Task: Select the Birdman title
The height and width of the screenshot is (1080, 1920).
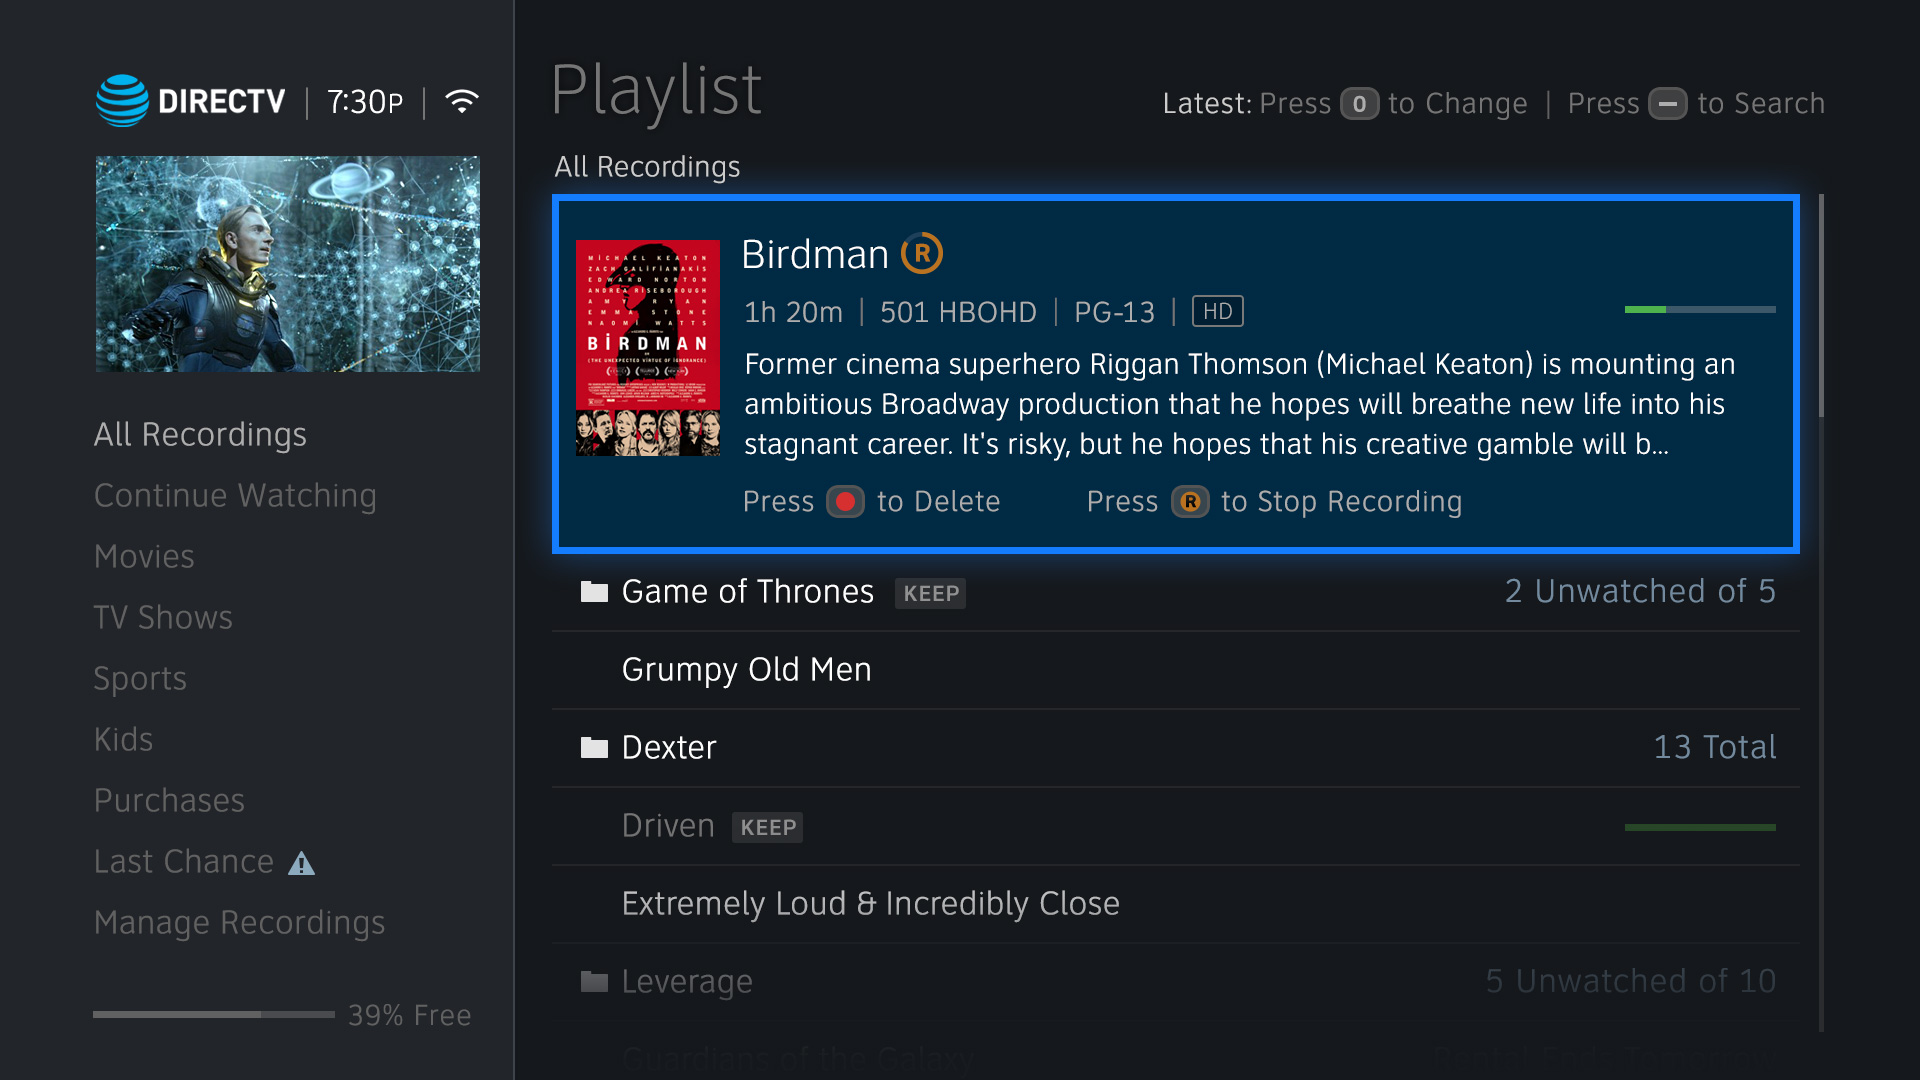Action: tap(815, 254)
